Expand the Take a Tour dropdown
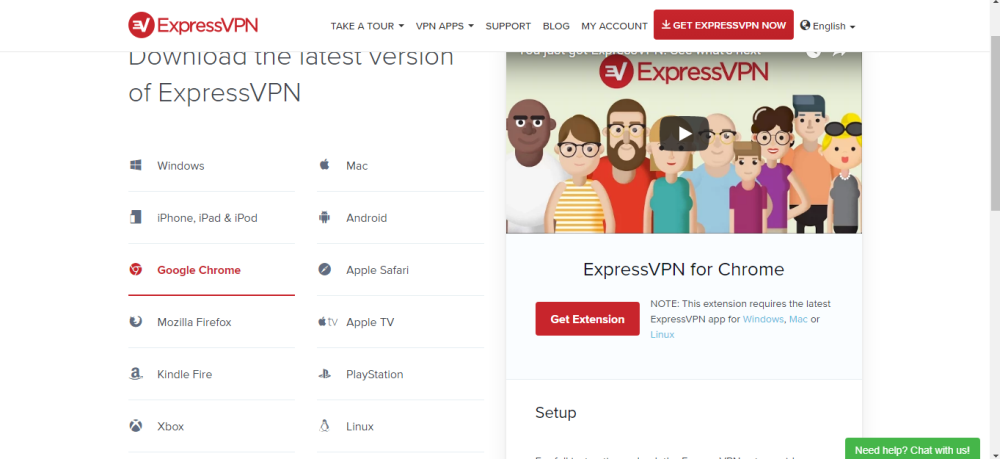This screenshot has height=459, width=1000. click(x=367, y=26)
